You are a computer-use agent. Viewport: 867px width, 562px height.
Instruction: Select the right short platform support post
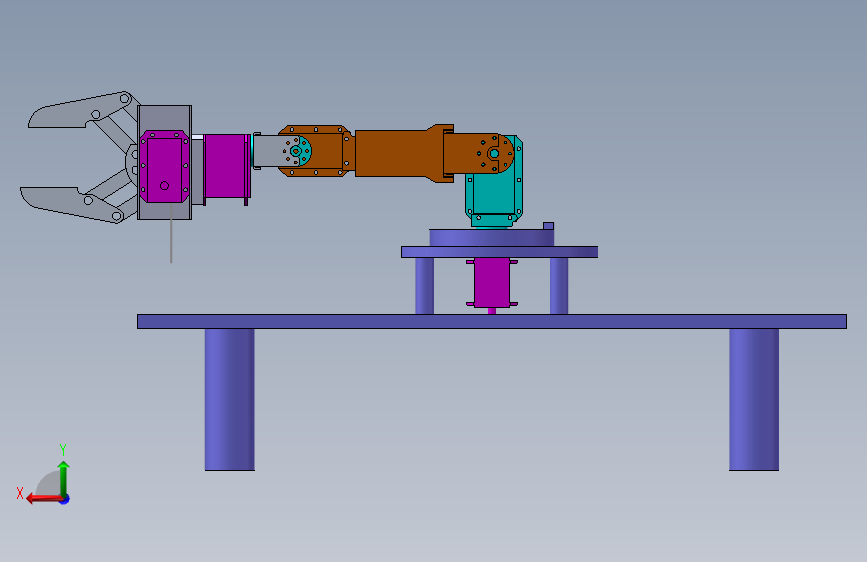(x=558, y=286)
